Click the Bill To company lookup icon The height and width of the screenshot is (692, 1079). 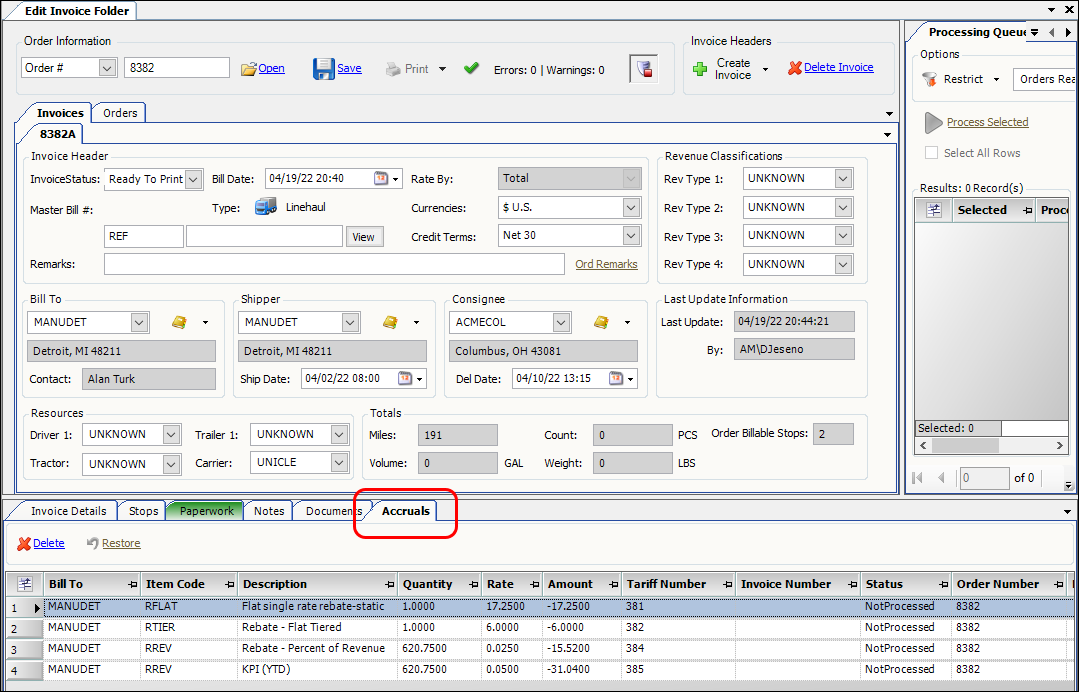[179, 322]
